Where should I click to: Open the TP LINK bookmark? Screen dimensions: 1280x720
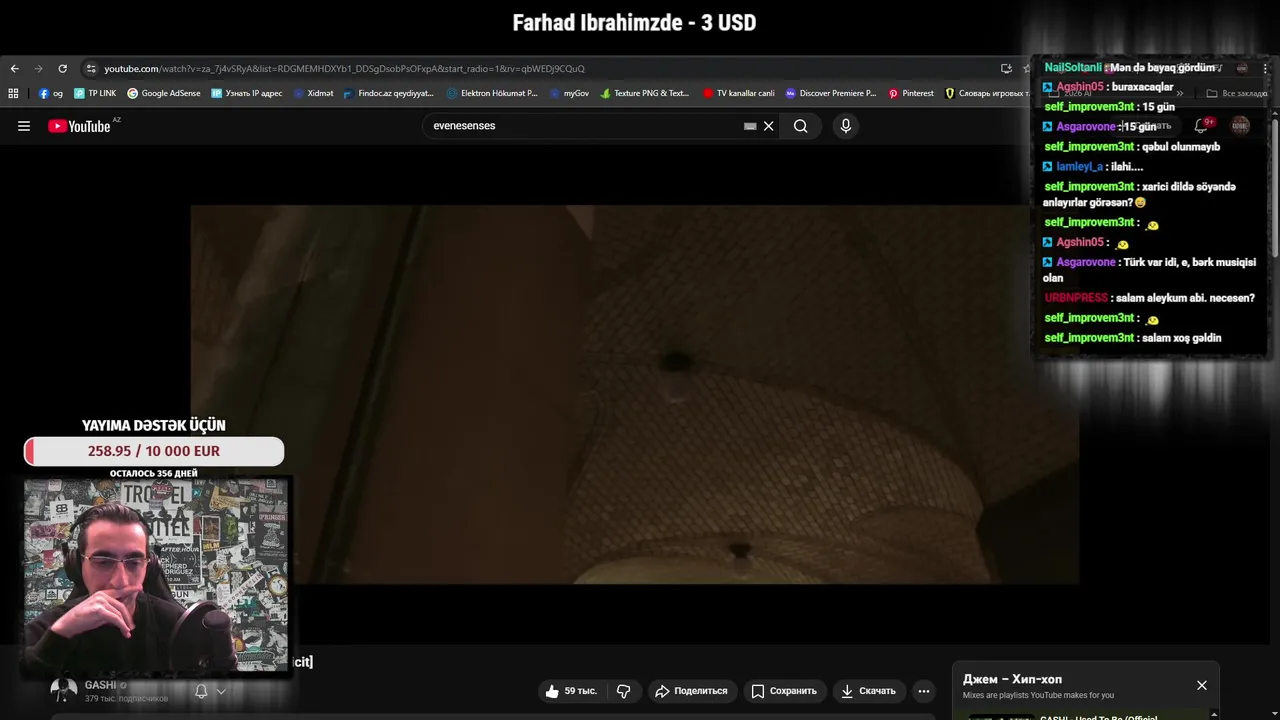(x=95, y=93)
